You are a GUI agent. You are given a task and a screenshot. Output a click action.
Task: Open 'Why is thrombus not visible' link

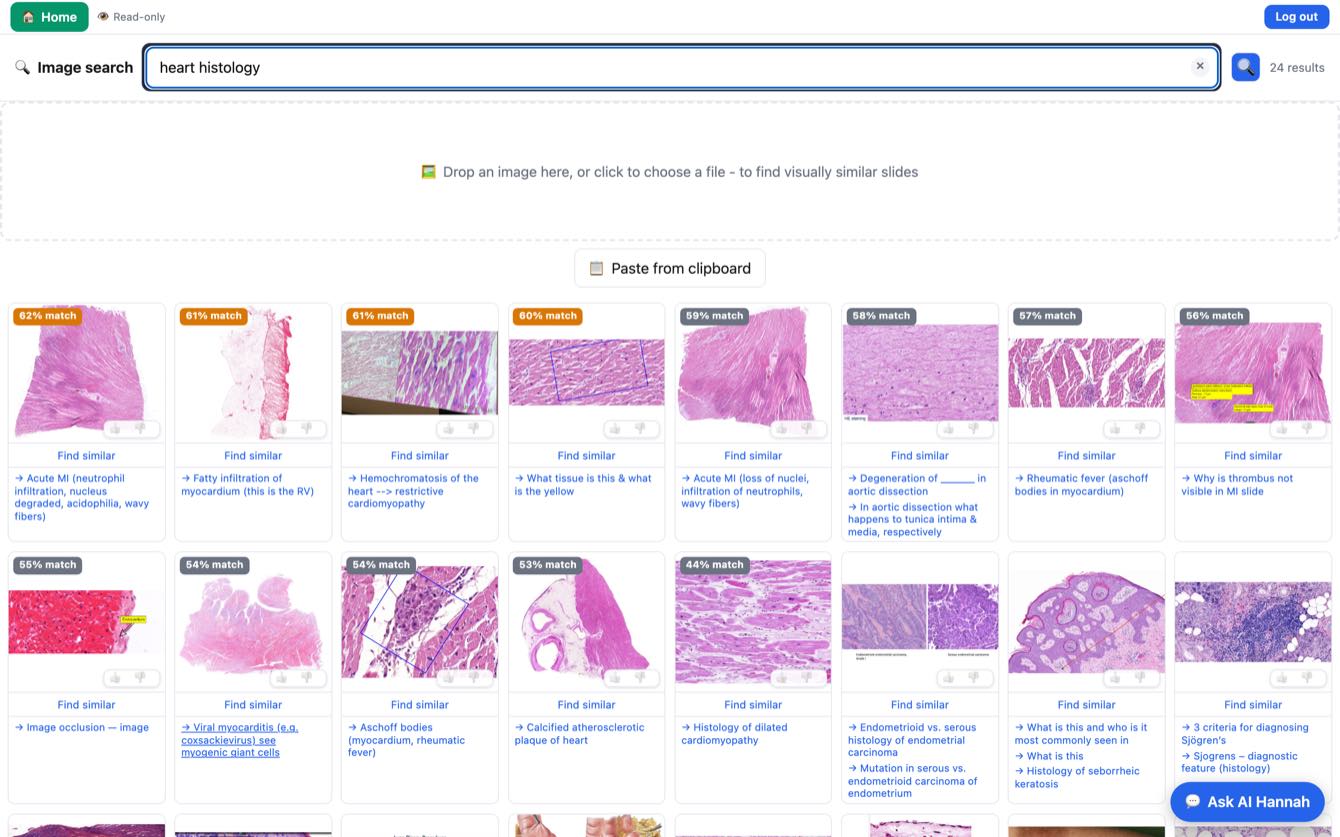point(1237,485)
